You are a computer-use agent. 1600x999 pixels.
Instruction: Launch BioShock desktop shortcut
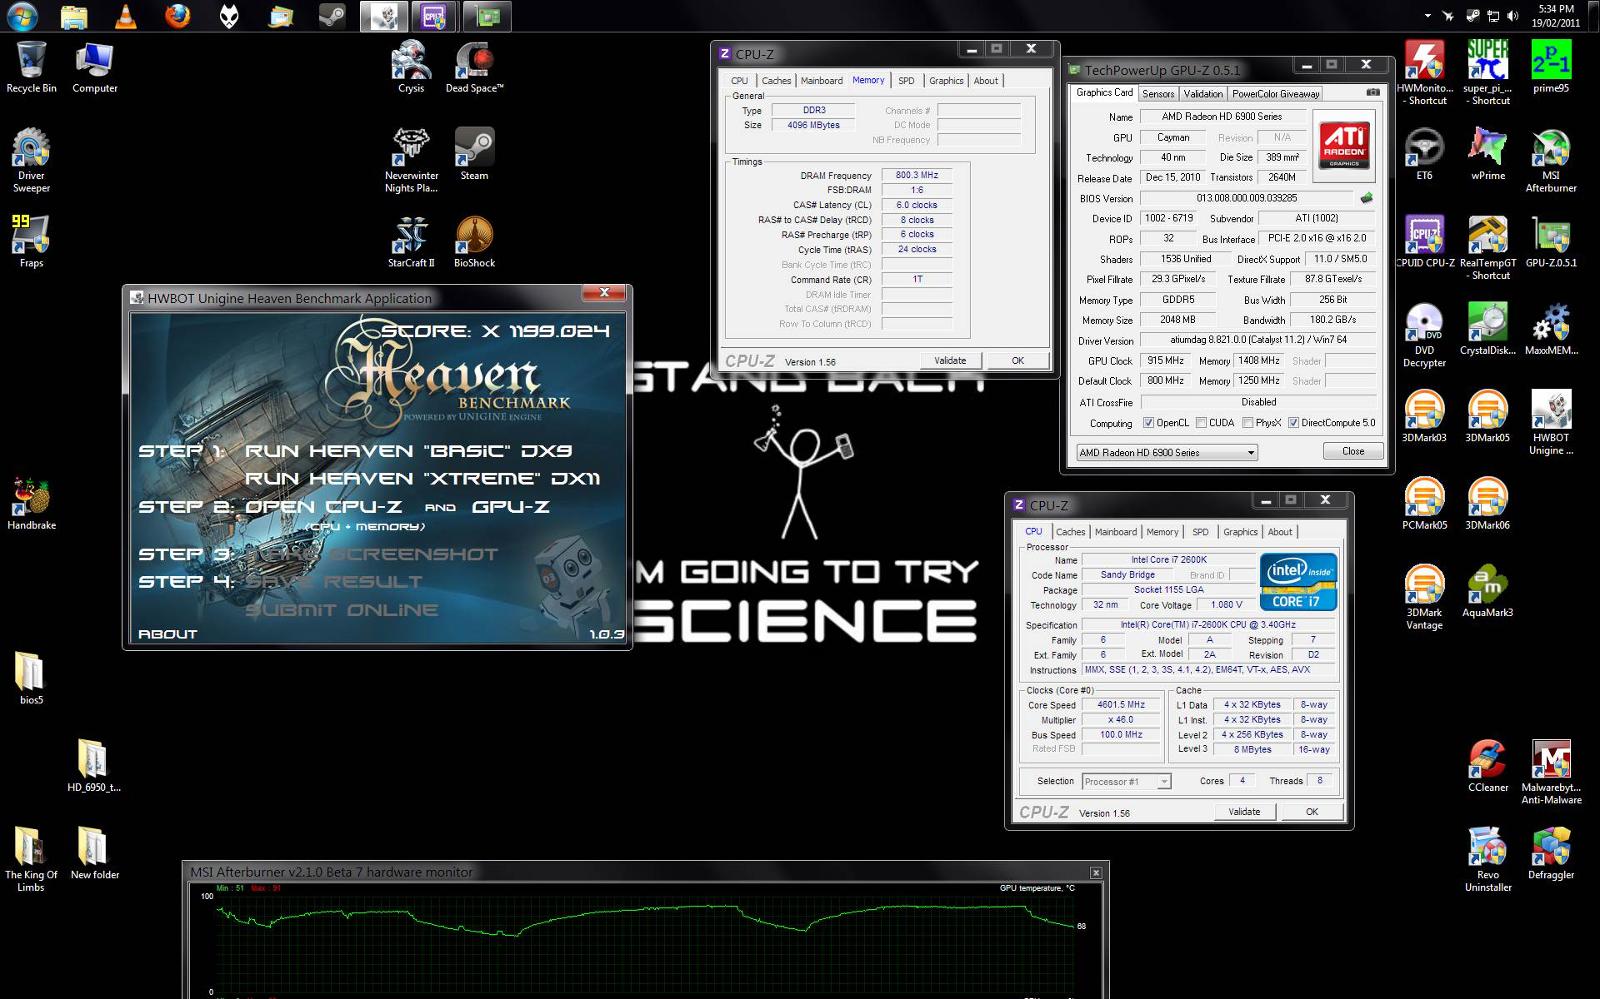coord(474,241)
